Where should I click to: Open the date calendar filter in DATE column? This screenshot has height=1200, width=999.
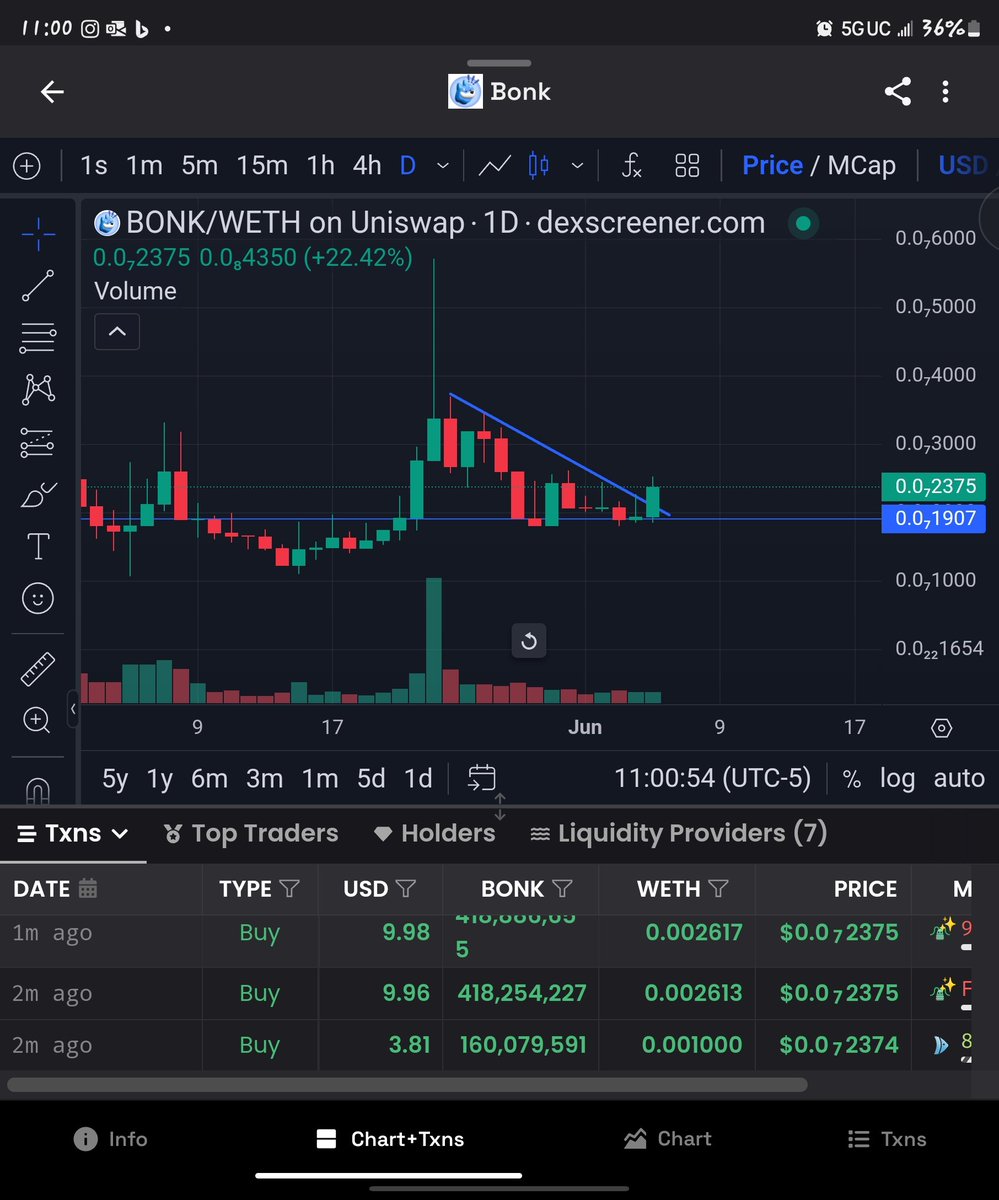87,888
